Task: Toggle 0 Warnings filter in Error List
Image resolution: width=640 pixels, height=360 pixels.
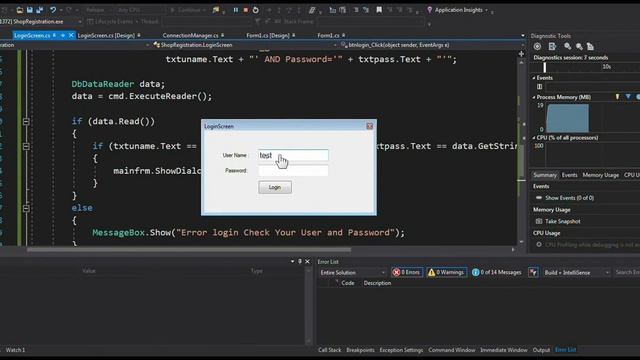Action: (446, 272)
